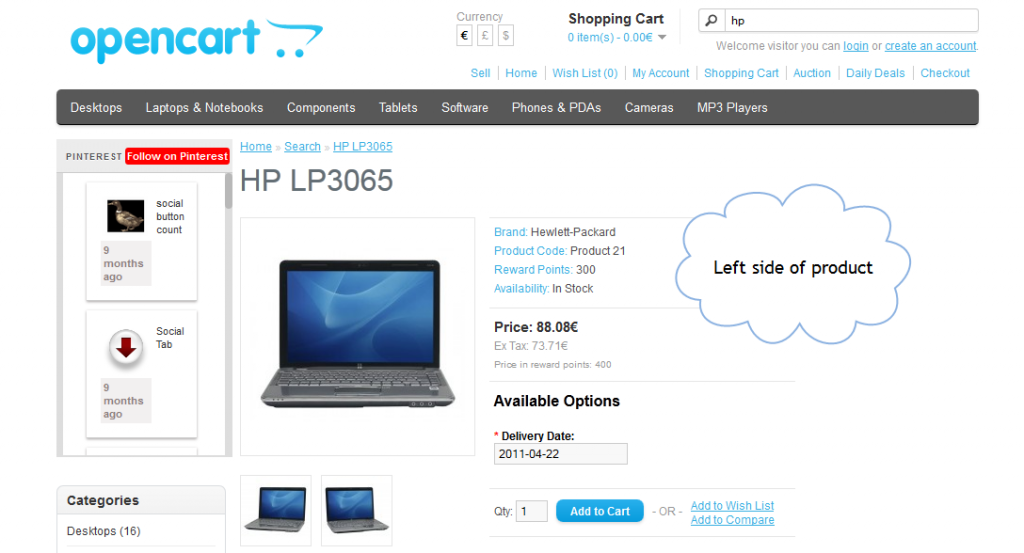The height and width of the screenshot is (553, 1024).
Task: Select the Euro currency icon
Action: click(464, 35)
